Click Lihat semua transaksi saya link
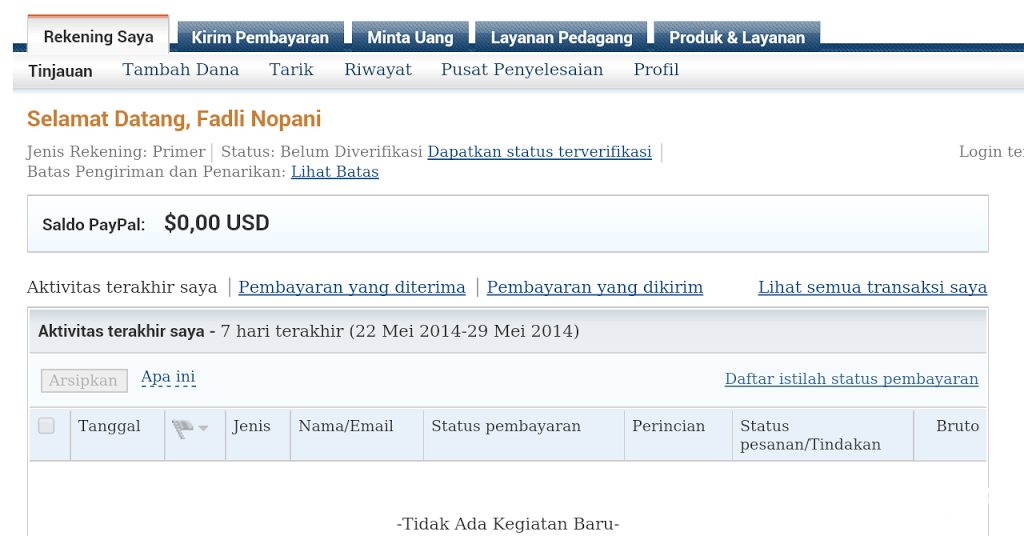 872,288
